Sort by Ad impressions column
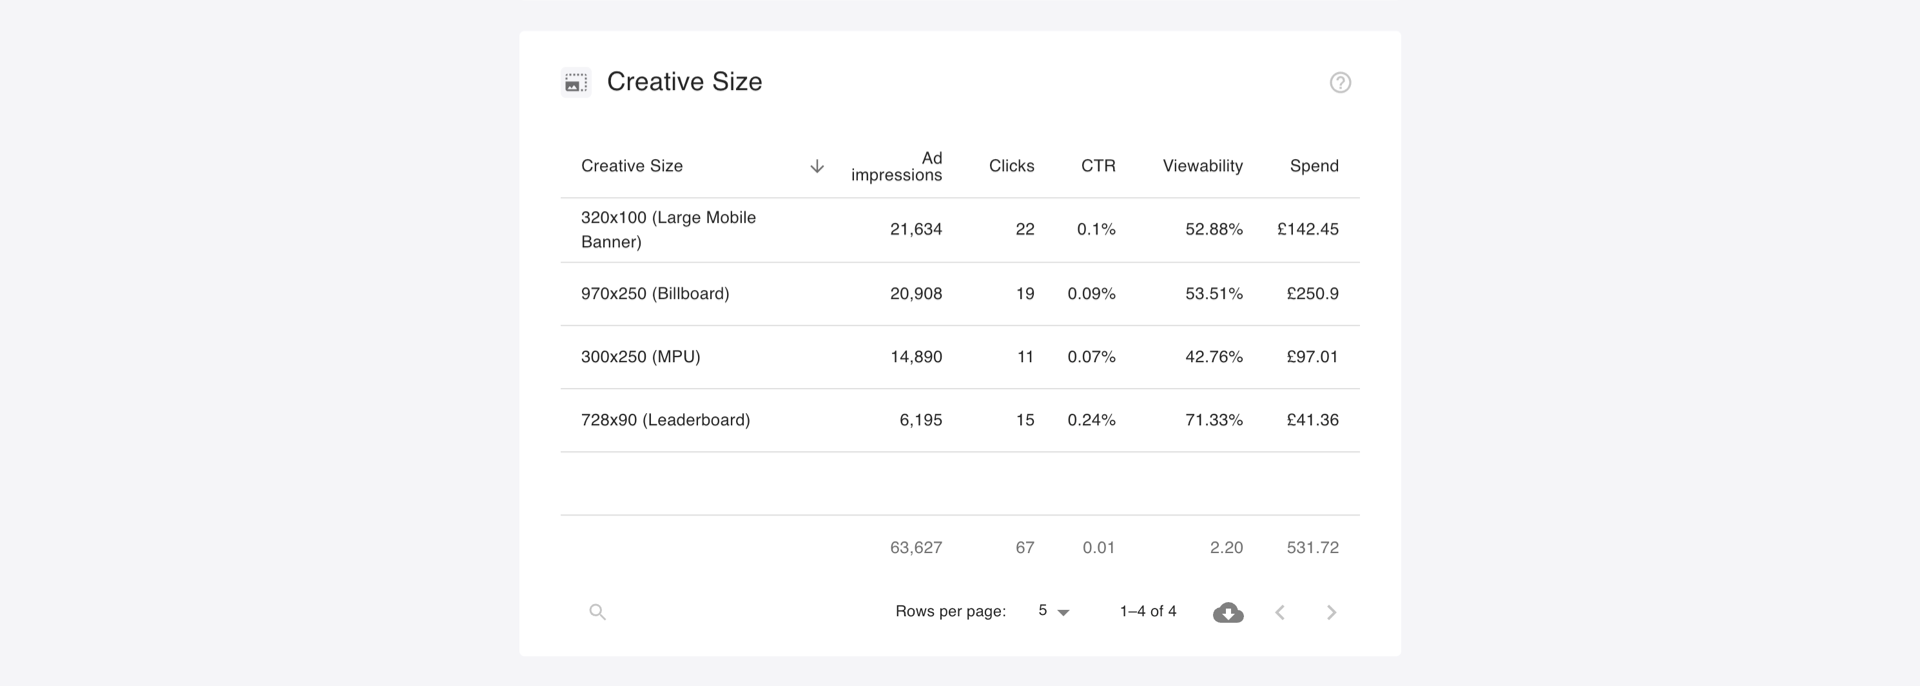Viewport: 1920px width, 686px height. [x=896, y=166]
